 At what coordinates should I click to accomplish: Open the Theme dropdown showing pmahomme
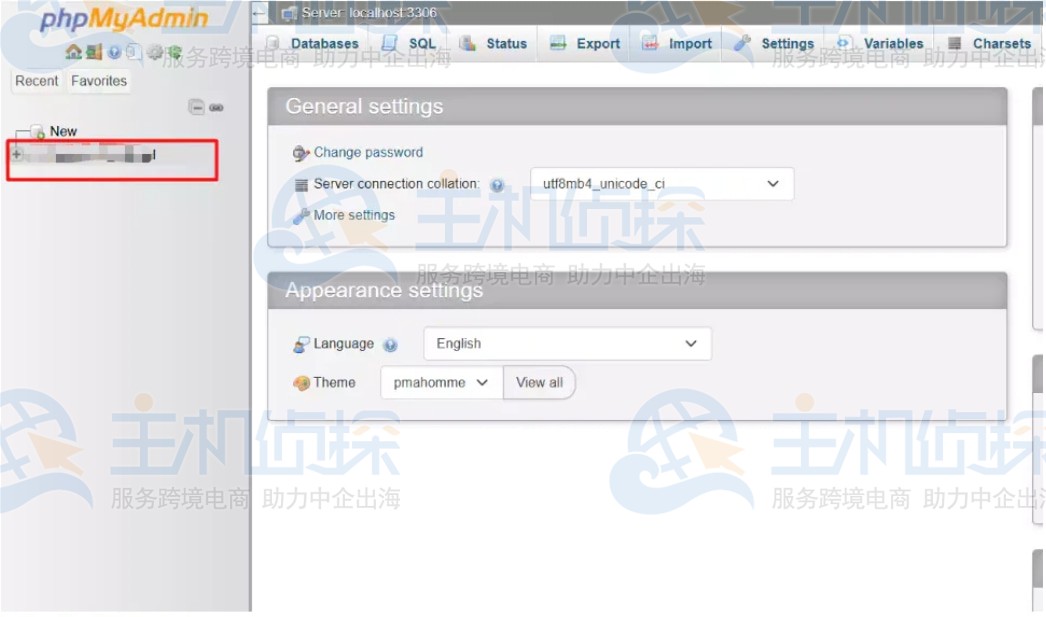point(442,383)
